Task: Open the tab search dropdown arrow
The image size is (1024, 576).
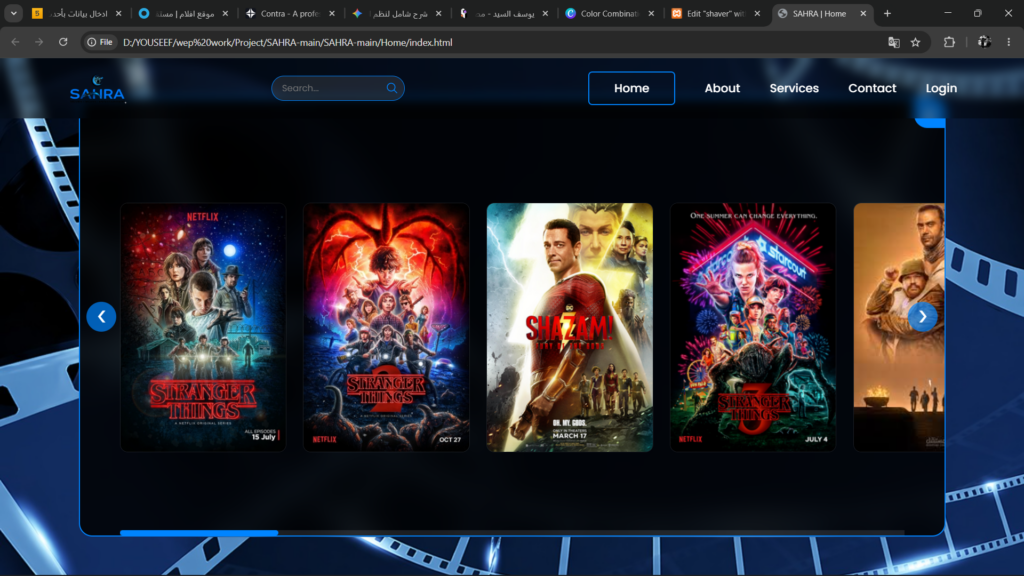Action: click(14, 13)
